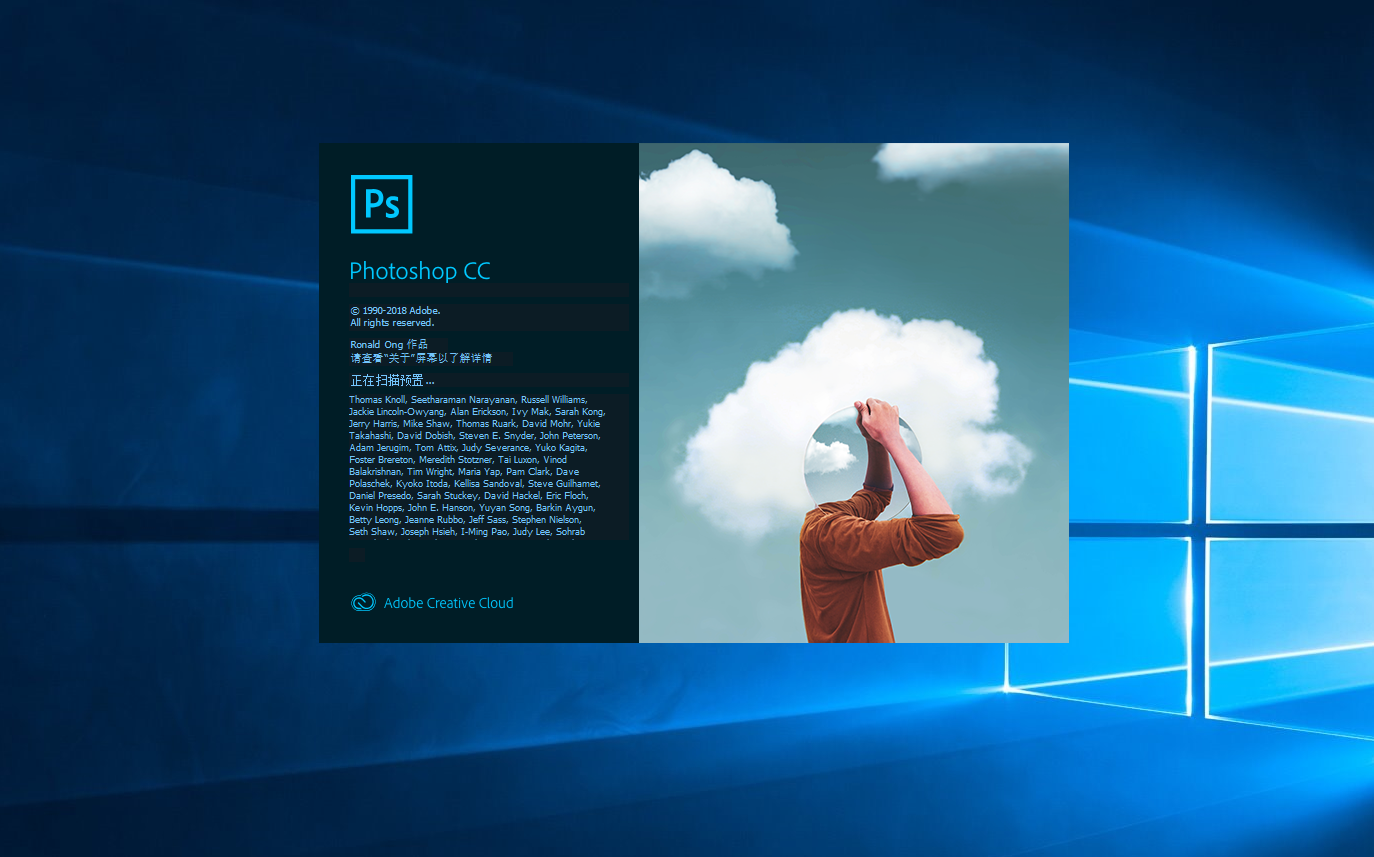The width and height of the screenshot is (1374, 857).
Task: Click the "请查看“关于”屏幕以了解详情" line
Action: (421, 358)
